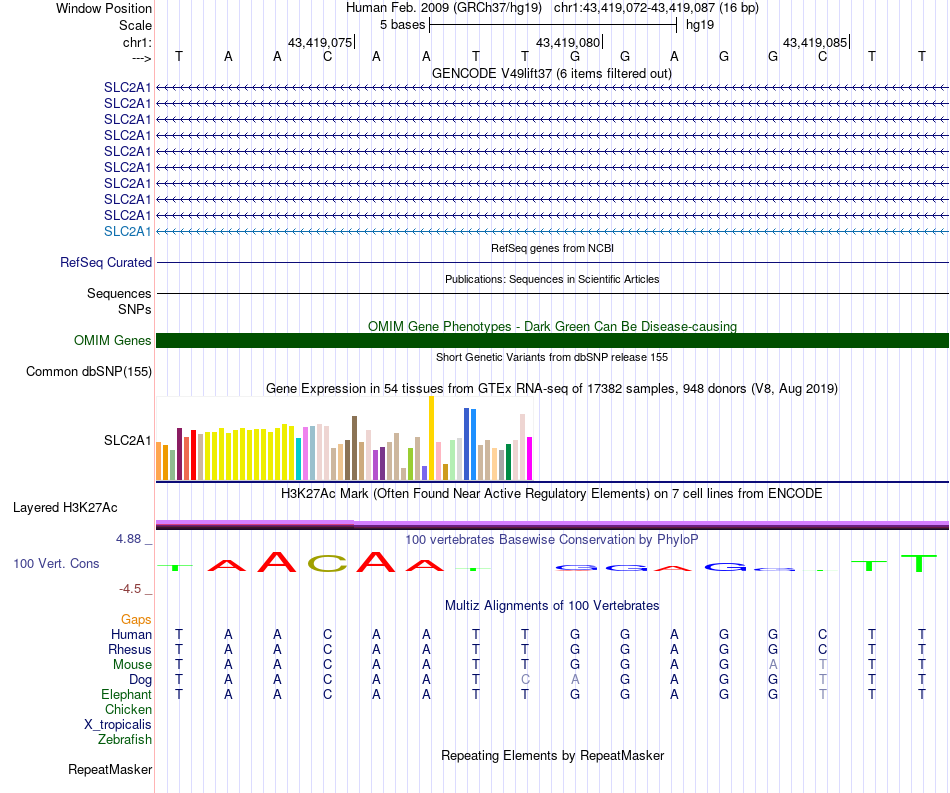Open Repeating Elements by RepeatMasker title
The width and height of the screenshot is (950, 793).
coord(552,755)
